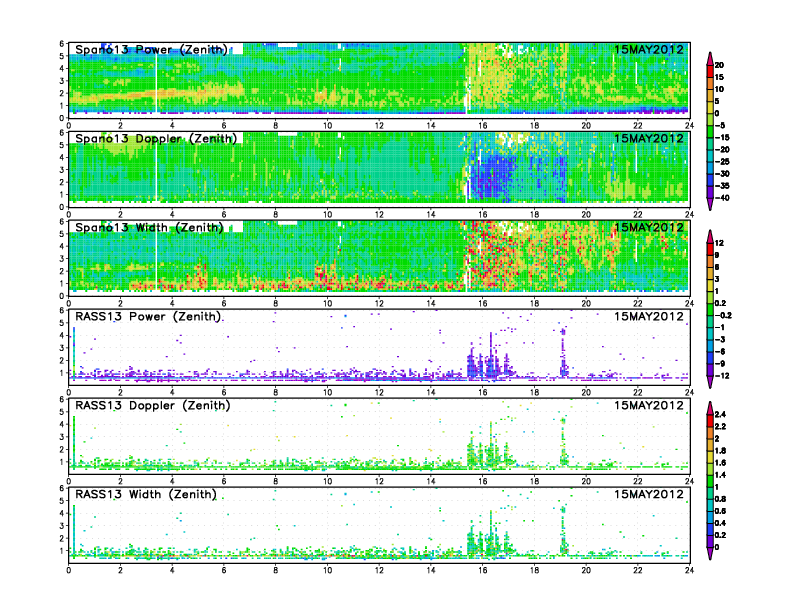The width and height of the screenshot is (792, 612).
Task: Click the 2.2 label on the bottom colorbar
Action: click(720, 426)
